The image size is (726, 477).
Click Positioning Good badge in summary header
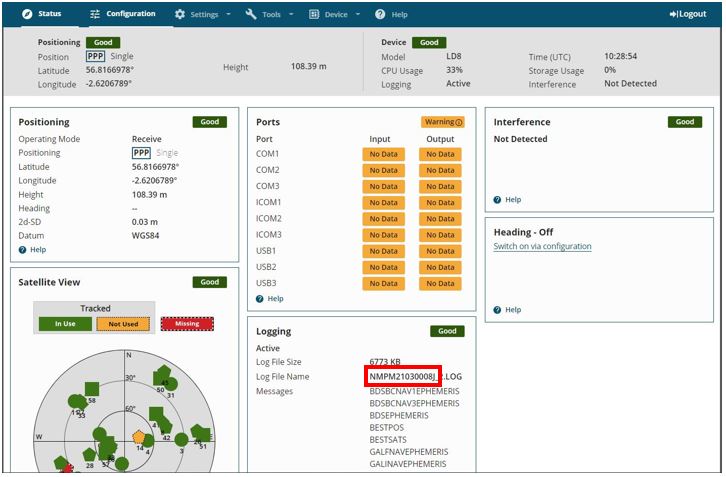point(103,43)
